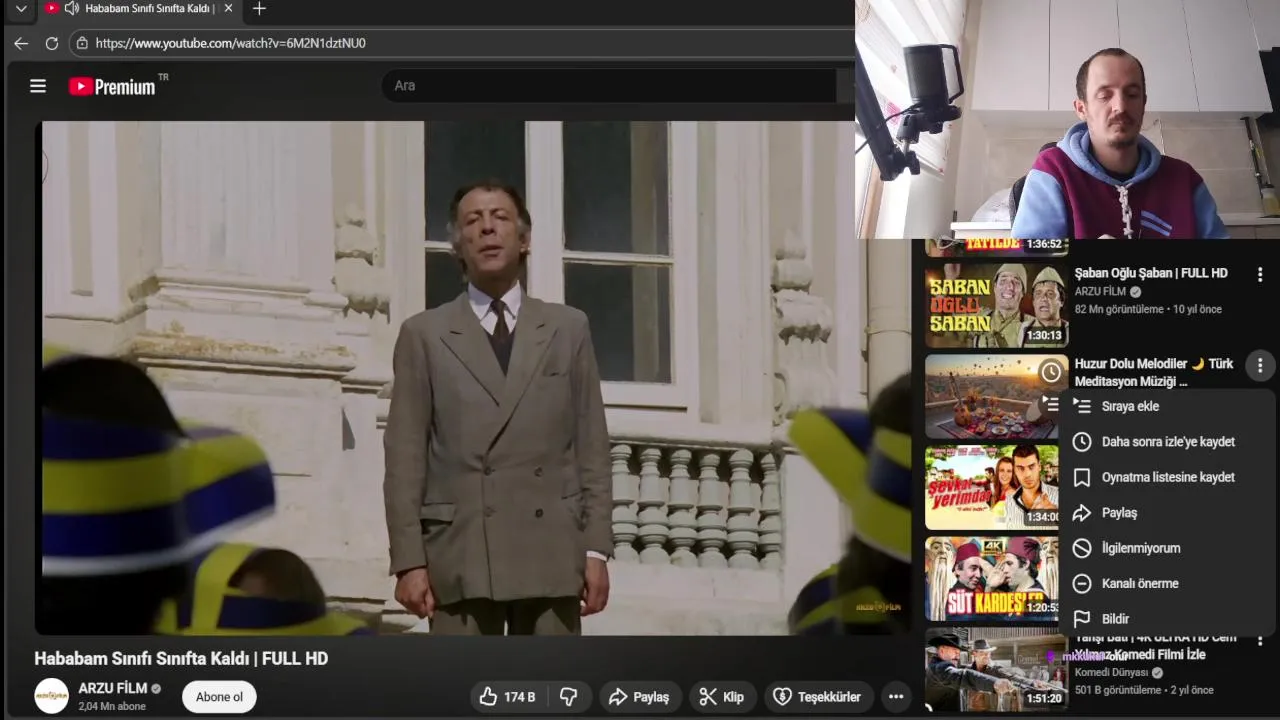Select Bildir report menu entry
This screenshot has height=720, width=1280.
pos(1166,619)
